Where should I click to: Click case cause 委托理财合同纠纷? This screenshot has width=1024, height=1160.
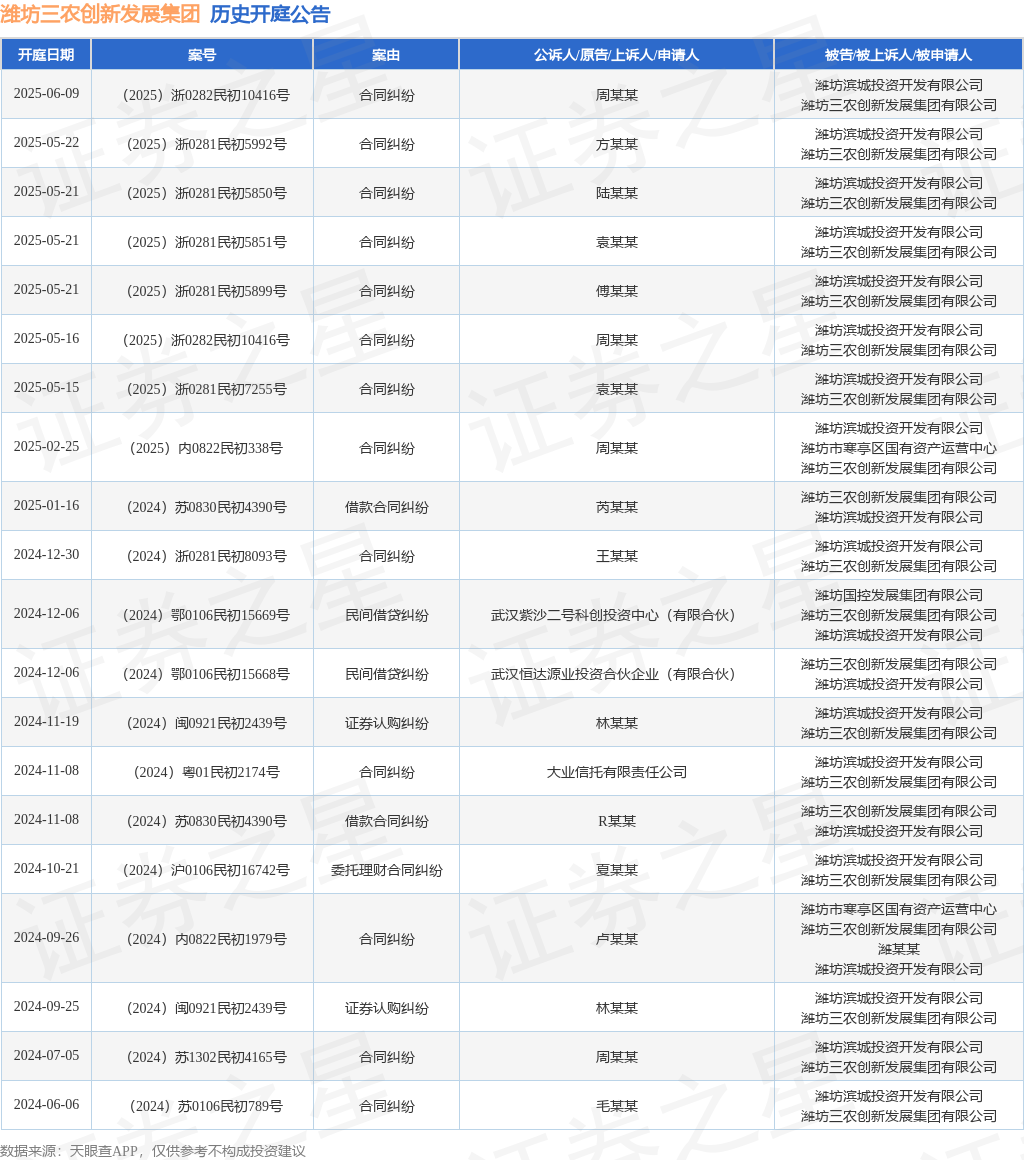386,871
